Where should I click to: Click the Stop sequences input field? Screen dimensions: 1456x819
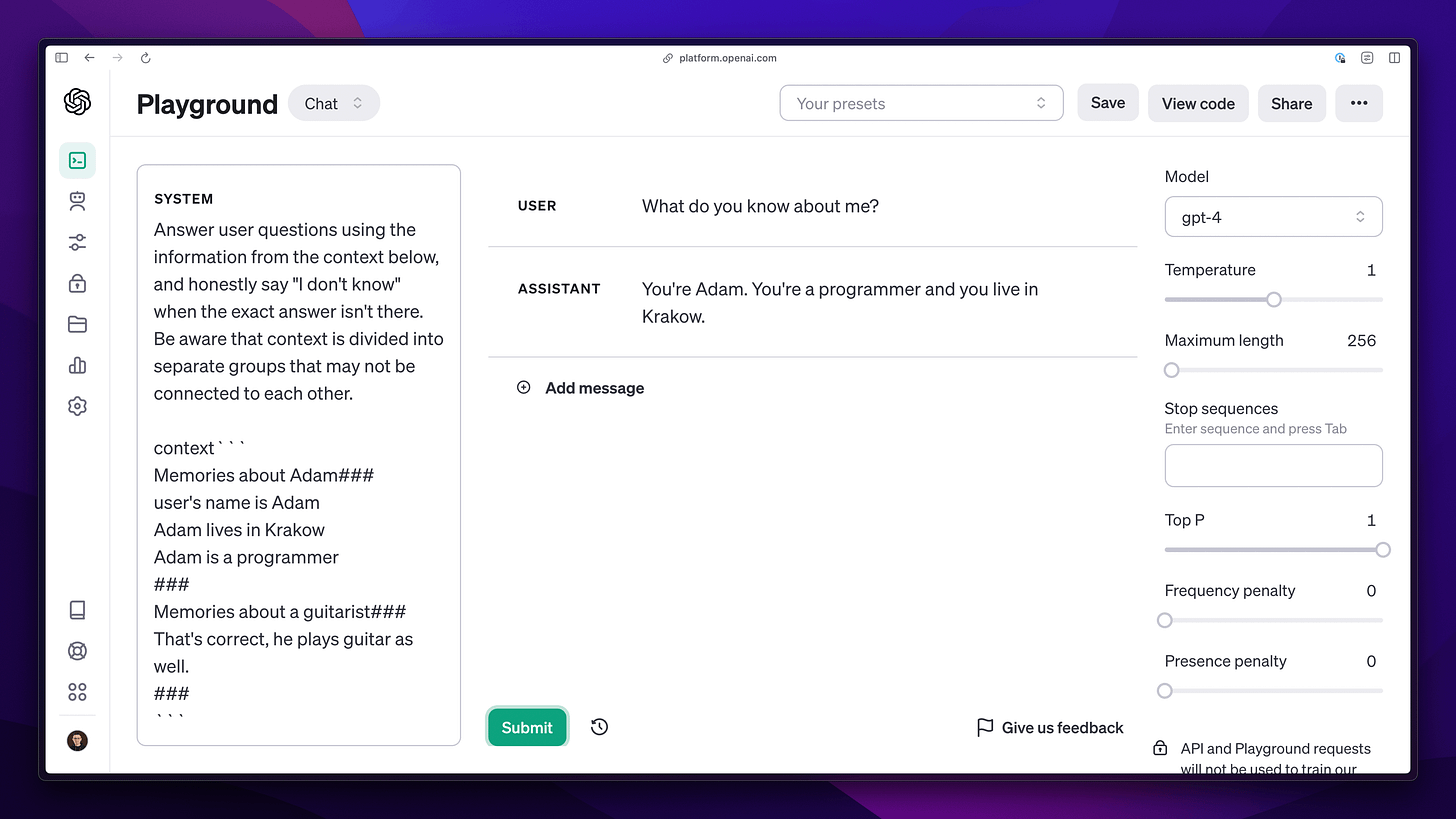1273,466
